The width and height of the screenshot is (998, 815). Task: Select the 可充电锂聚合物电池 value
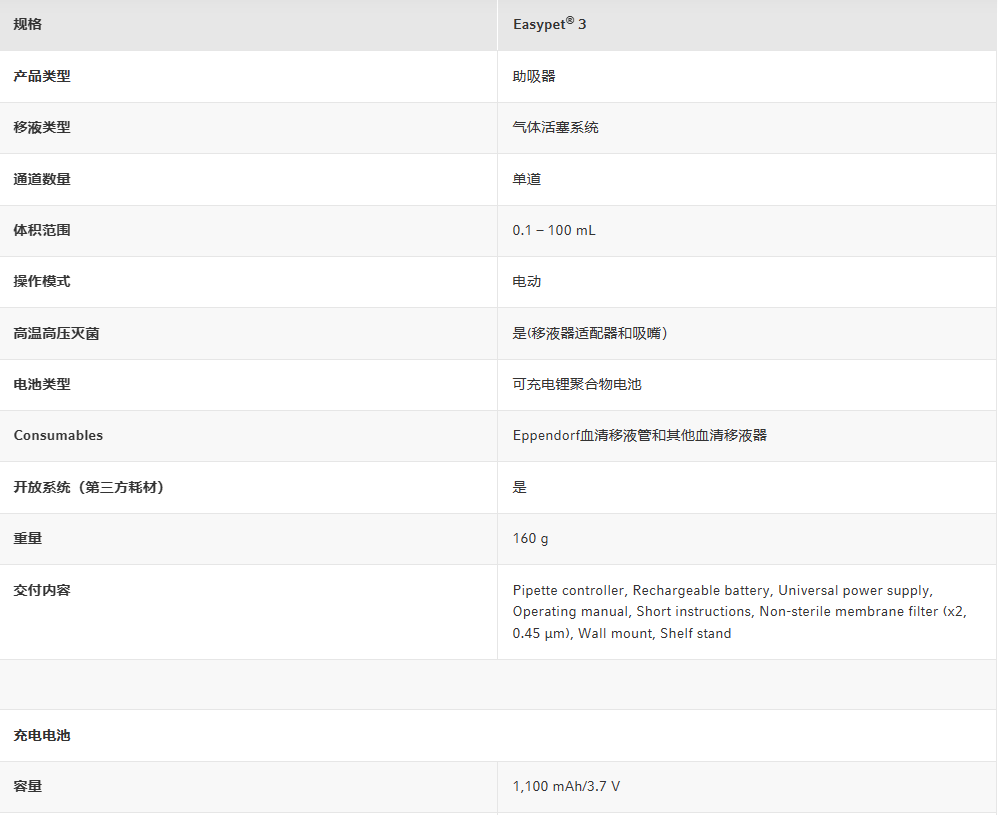point(577,385)
